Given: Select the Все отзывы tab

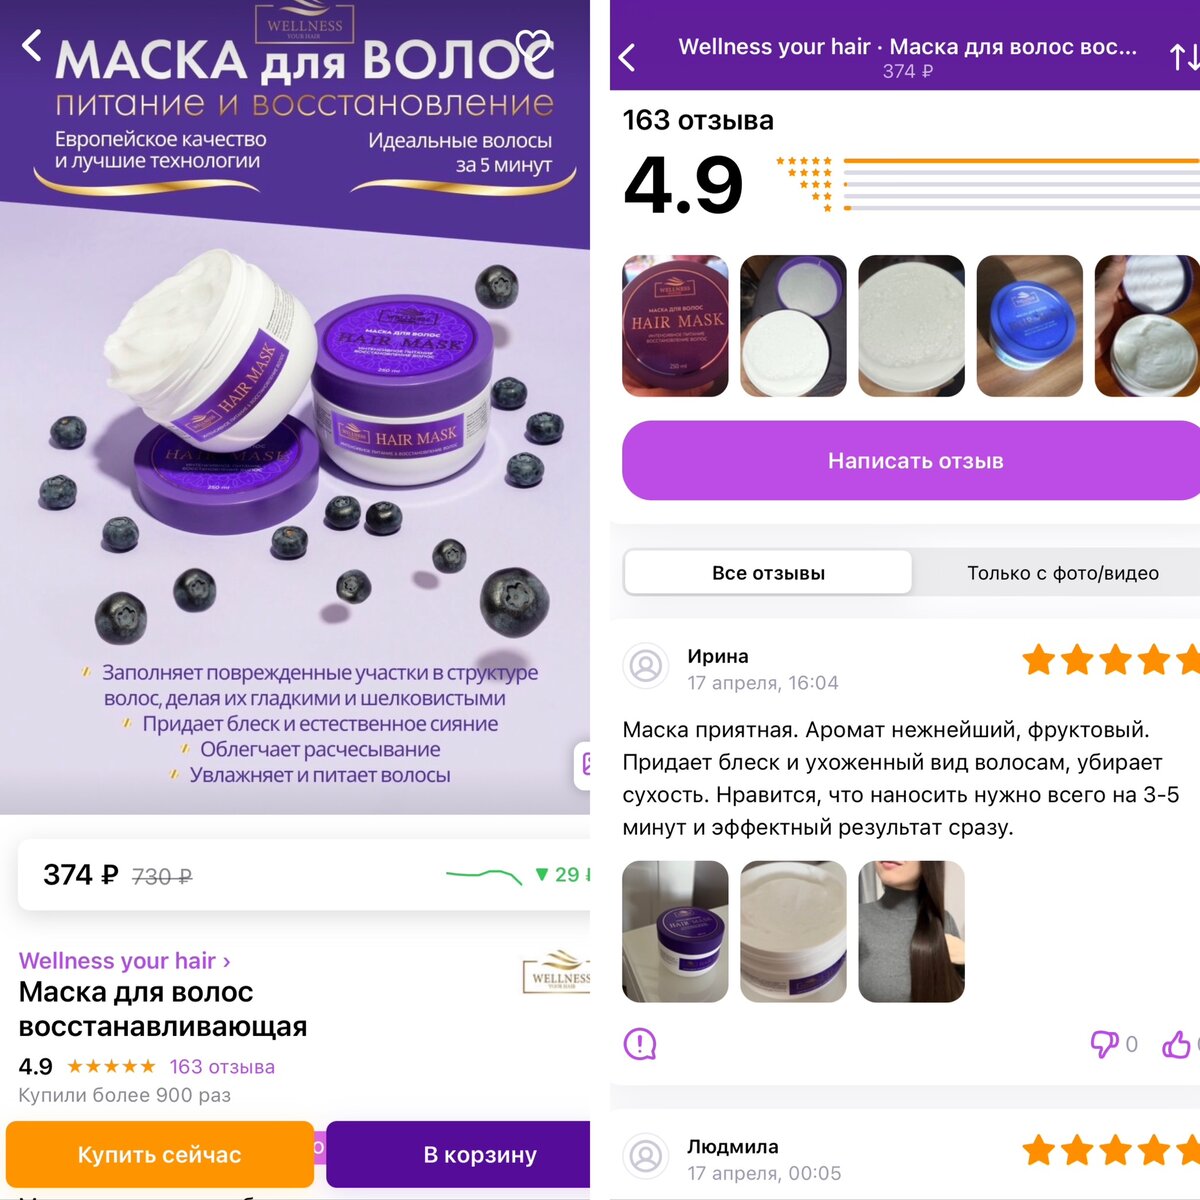Looking at the screenshot, I should click(x=768, y=573).
